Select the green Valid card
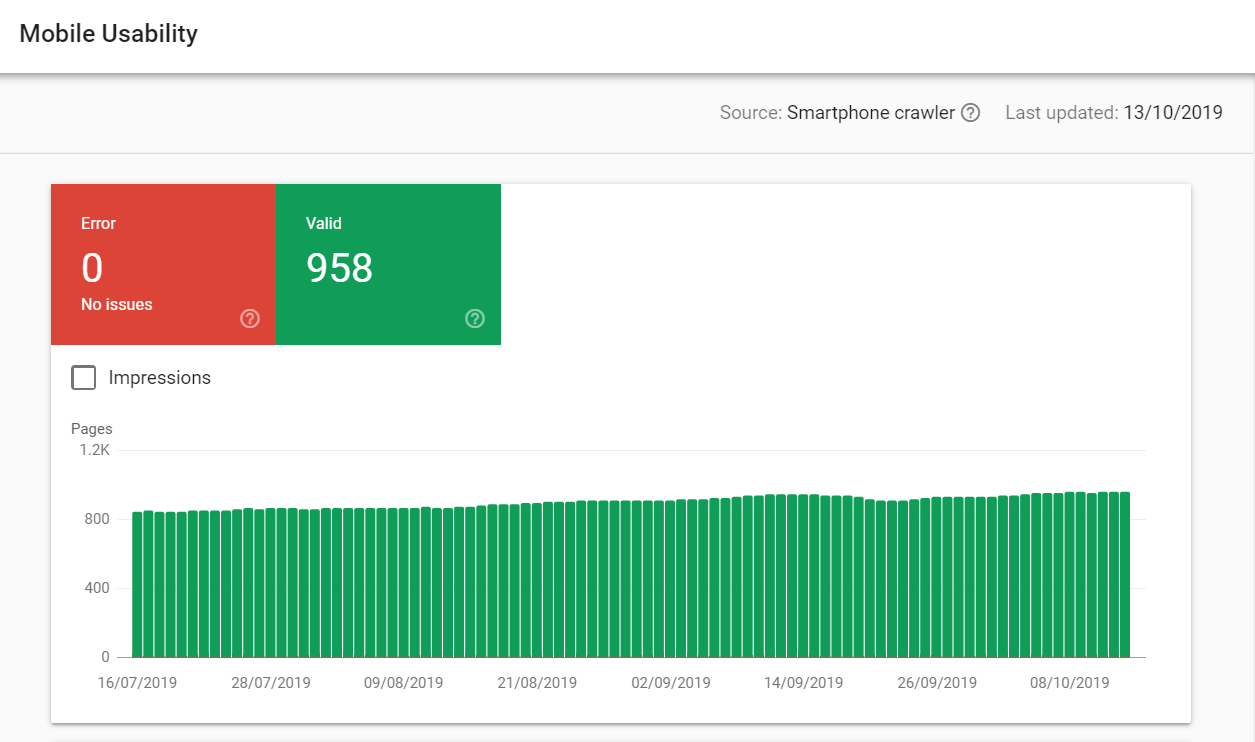 (388, 265)
